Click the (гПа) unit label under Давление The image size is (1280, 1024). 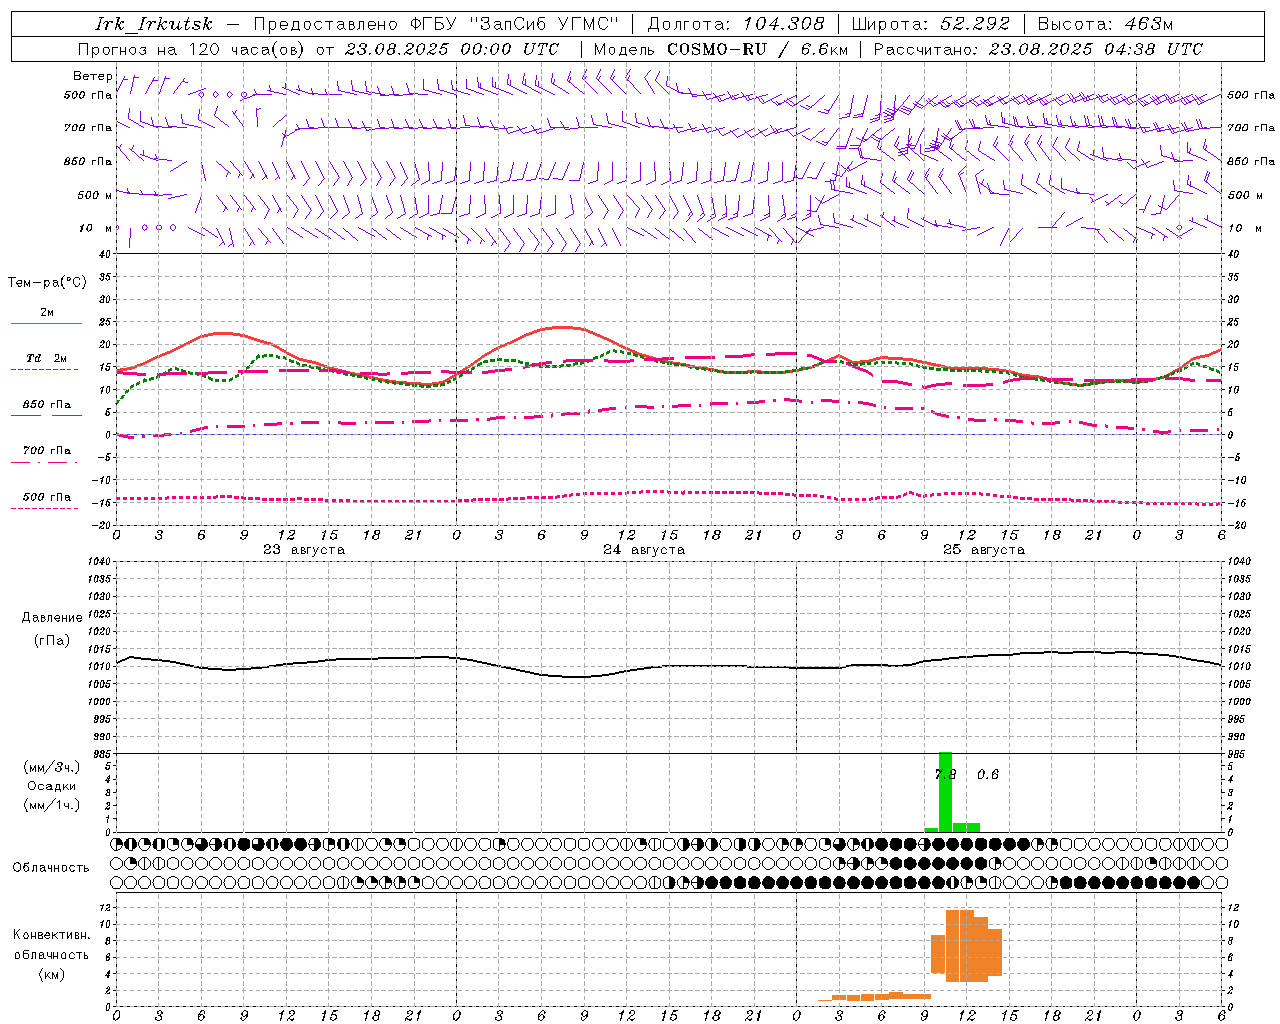point(52,640)
